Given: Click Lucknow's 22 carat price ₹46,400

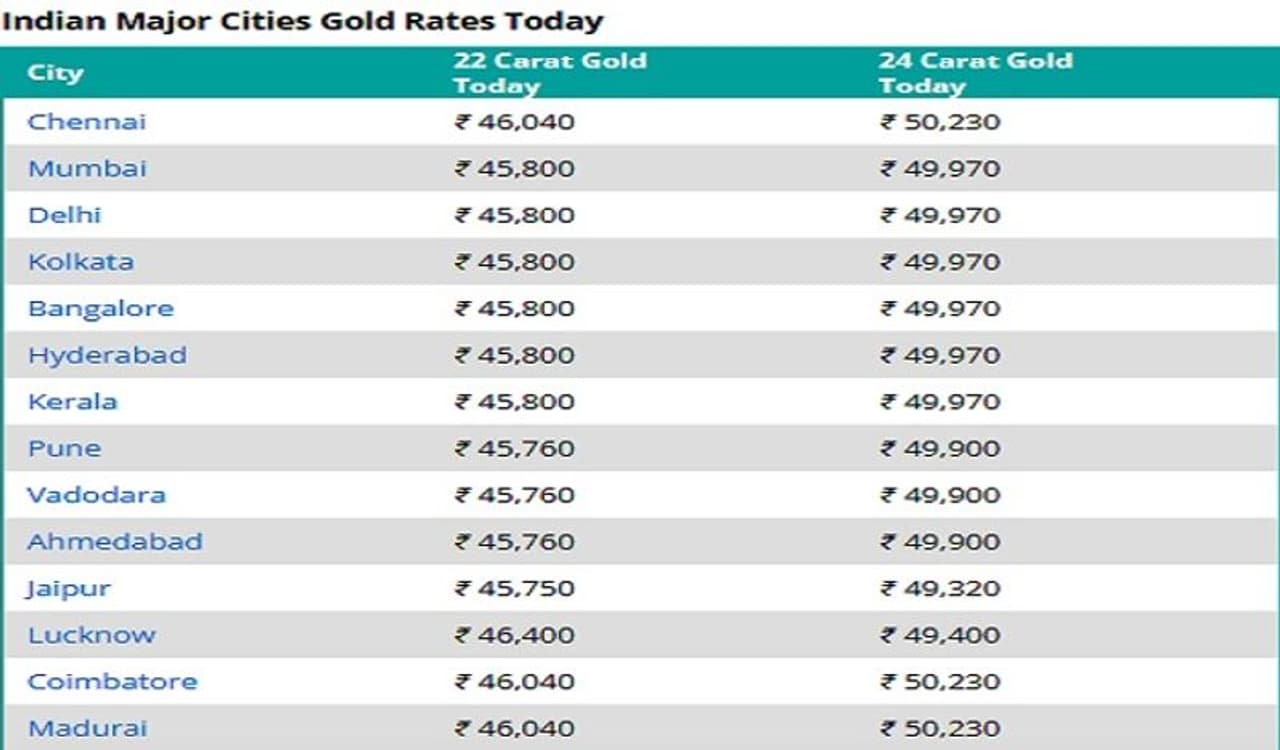Looking at the screenshot, I should 515,635.
